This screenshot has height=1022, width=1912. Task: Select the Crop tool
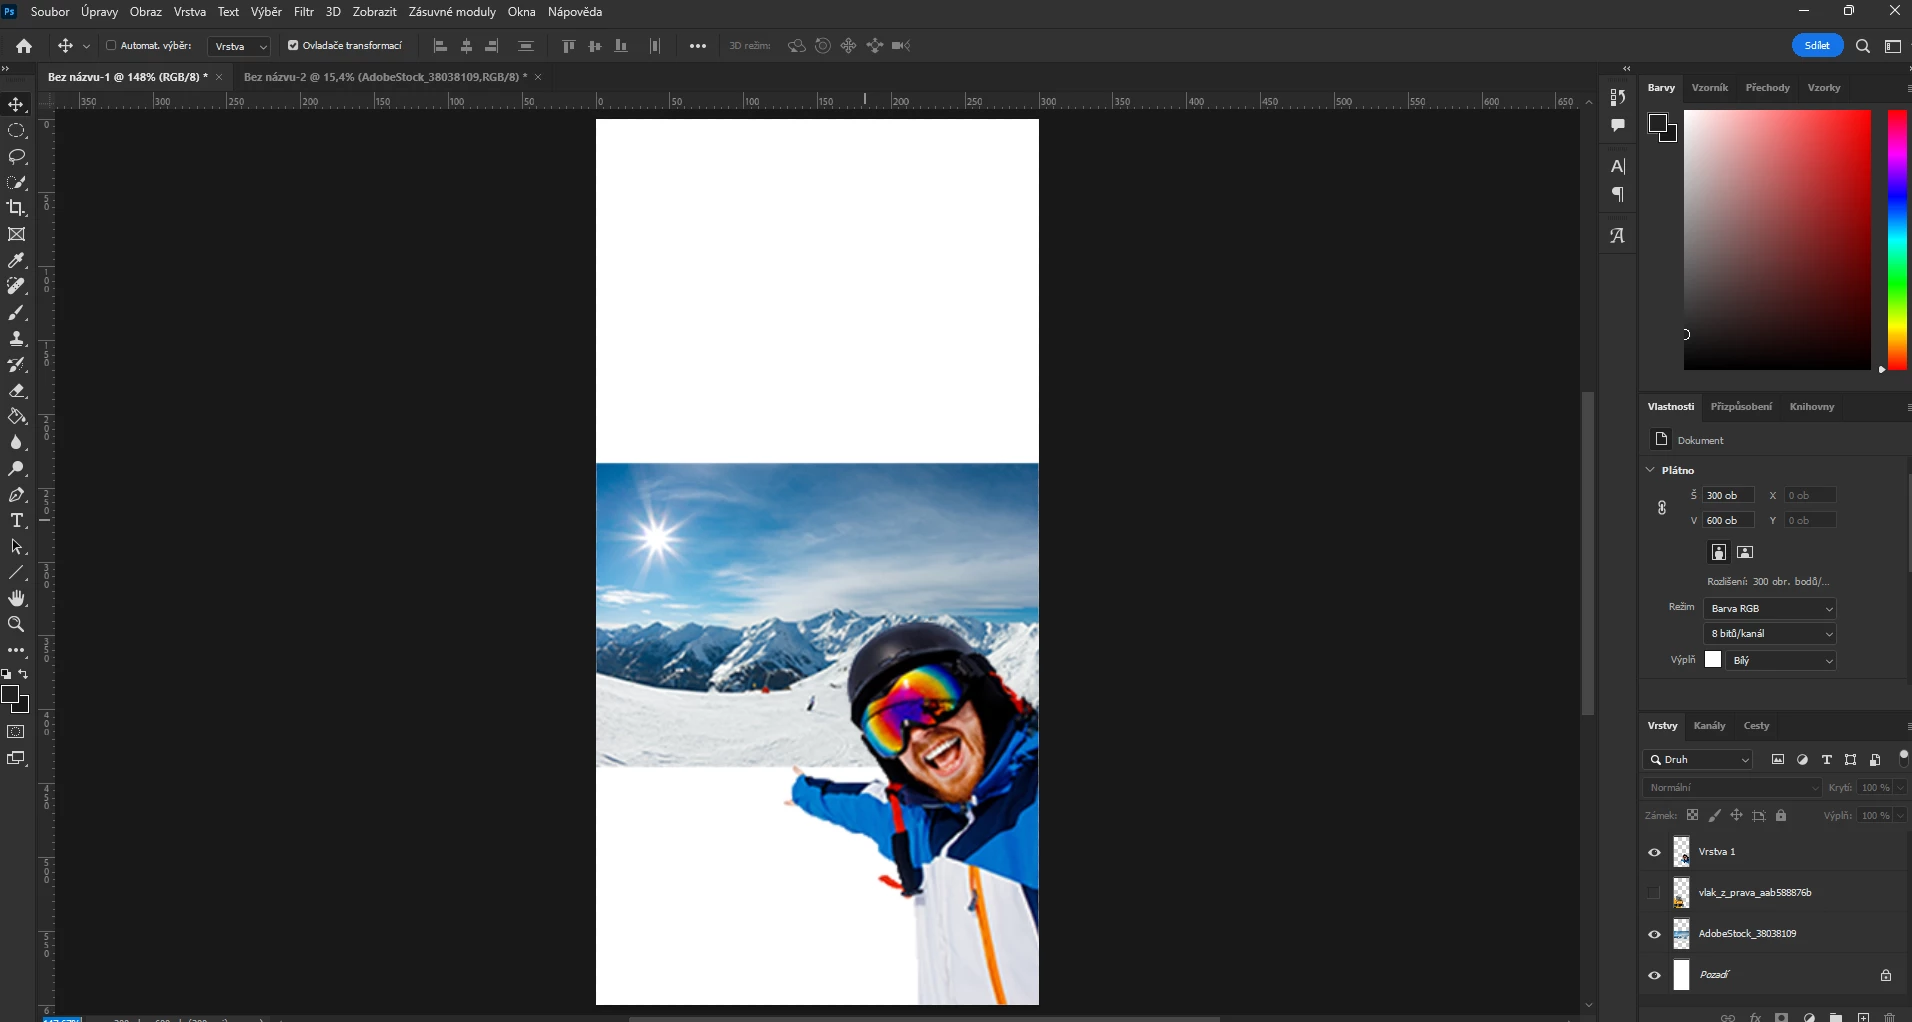(x=17, y=208)
